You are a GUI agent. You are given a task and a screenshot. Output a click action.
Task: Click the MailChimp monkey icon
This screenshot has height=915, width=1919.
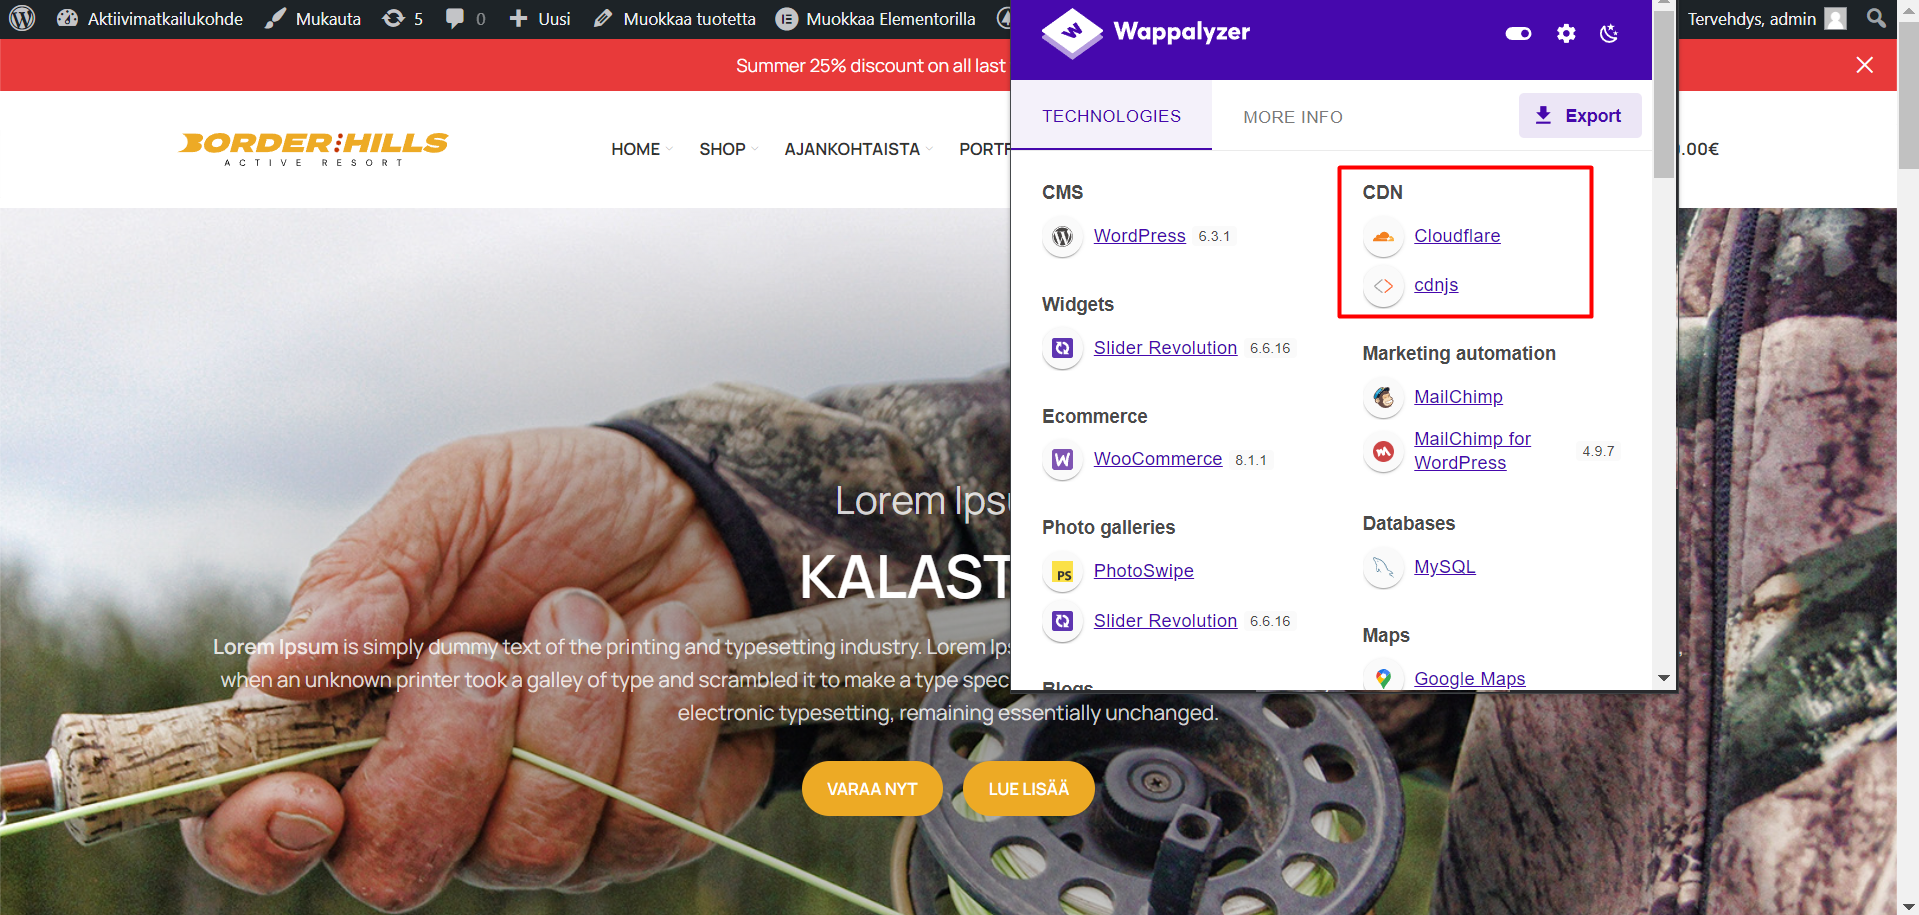[x=1383, y=398]
